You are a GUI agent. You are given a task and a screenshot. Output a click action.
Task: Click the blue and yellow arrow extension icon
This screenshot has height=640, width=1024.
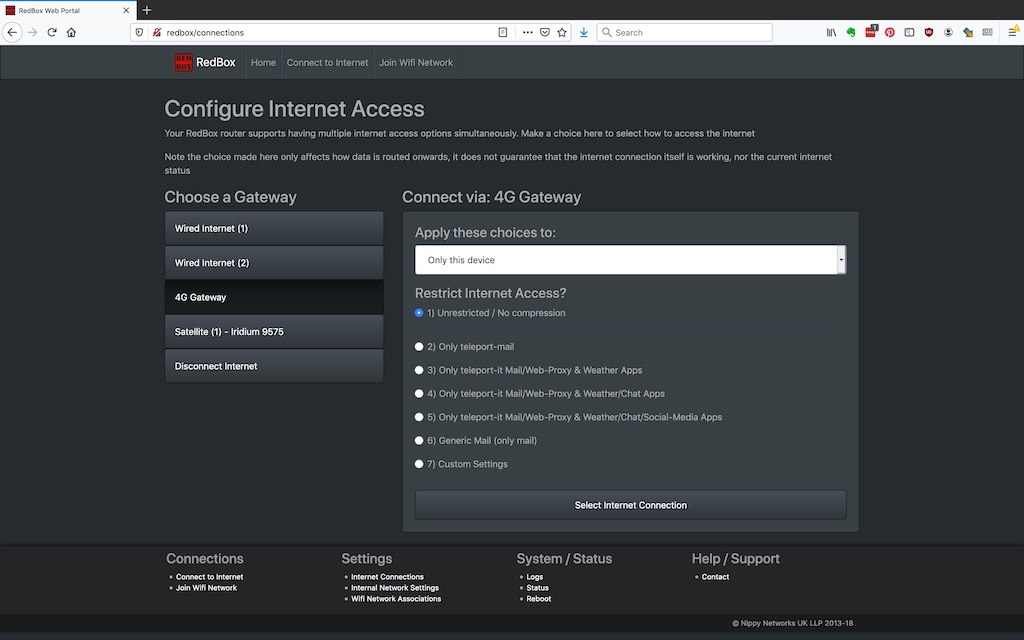968,32
